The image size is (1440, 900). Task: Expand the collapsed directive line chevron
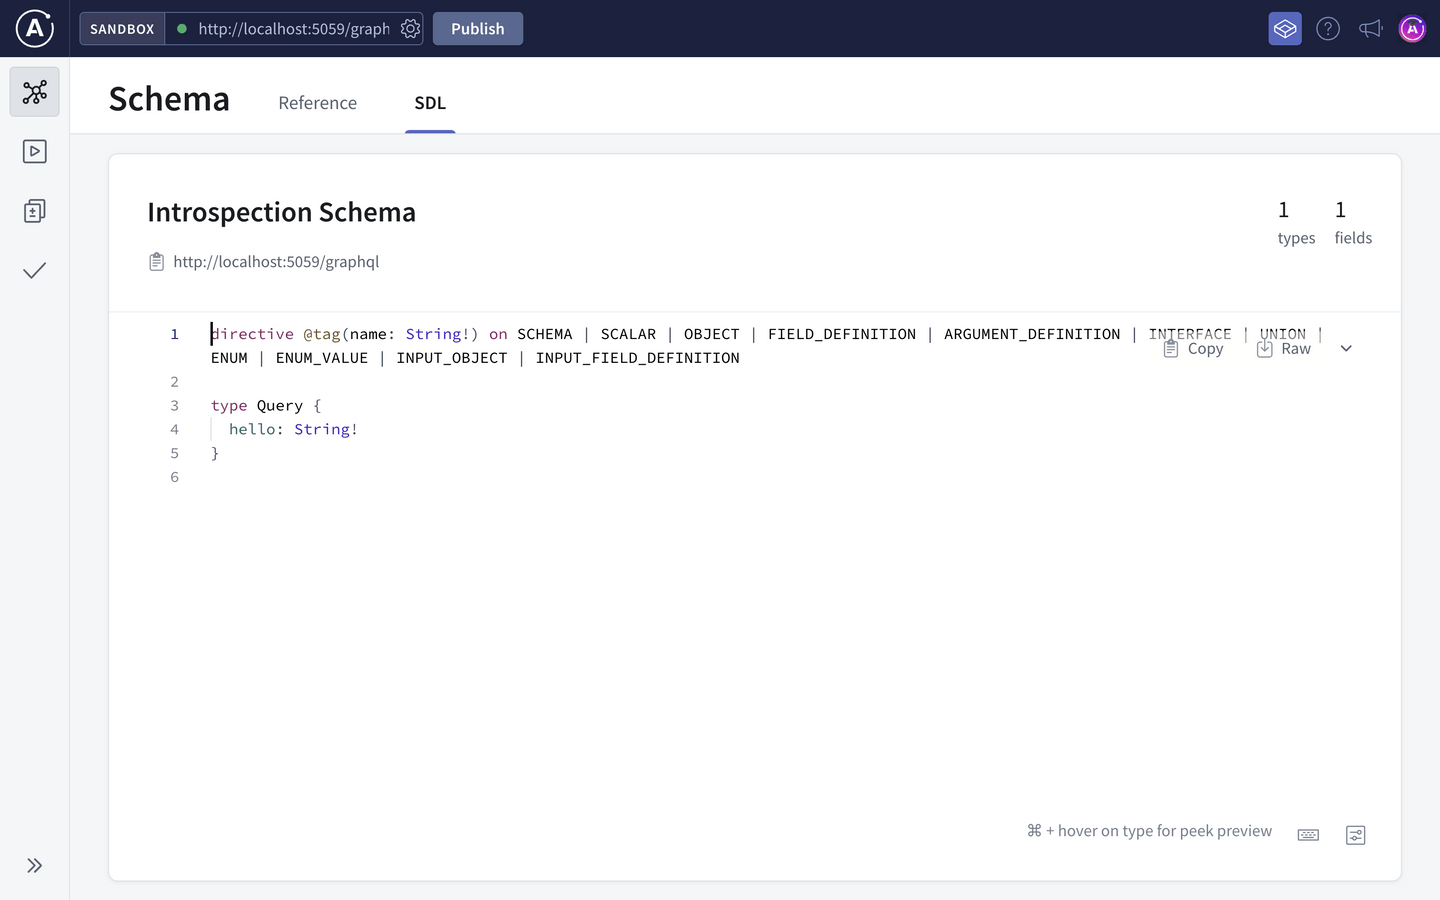pyautogui.click(x=1345, y=348)
